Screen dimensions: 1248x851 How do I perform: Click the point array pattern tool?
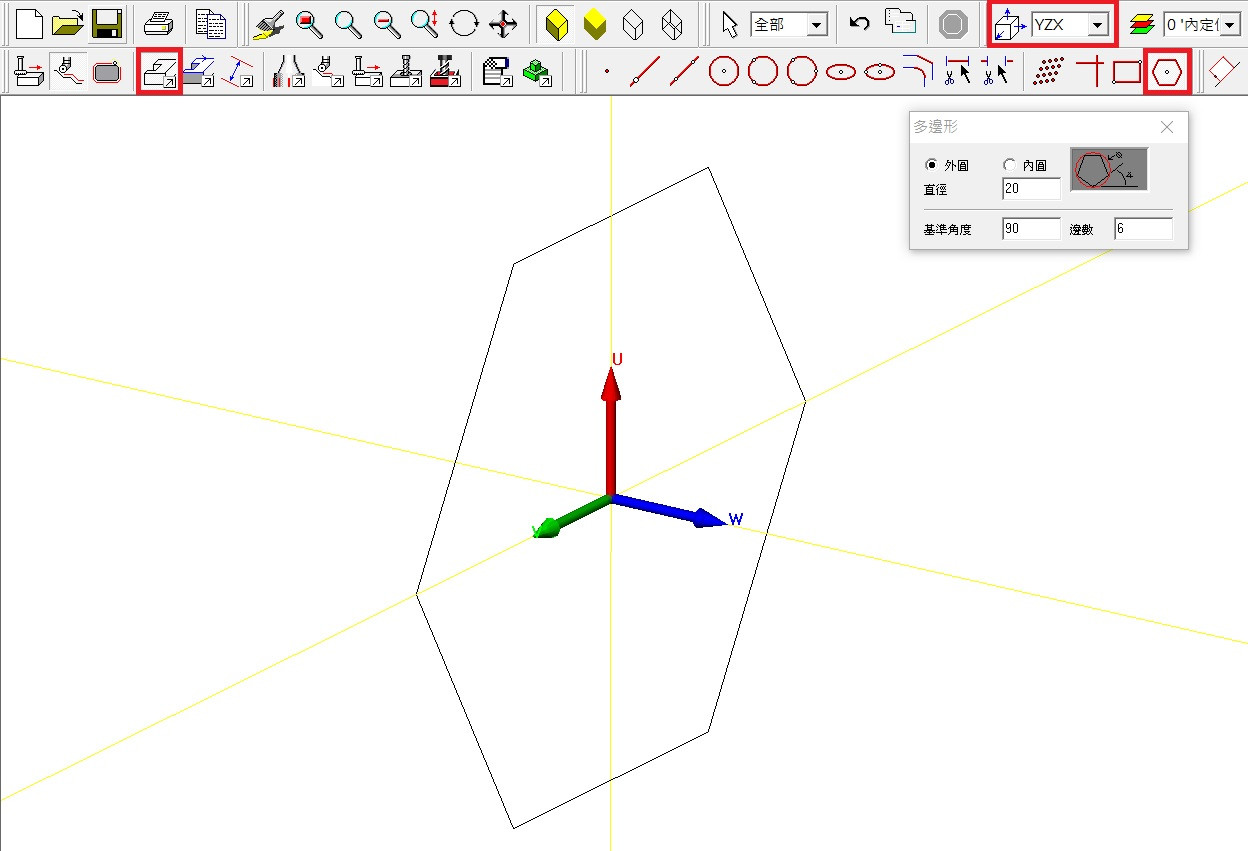(1047, 72)
